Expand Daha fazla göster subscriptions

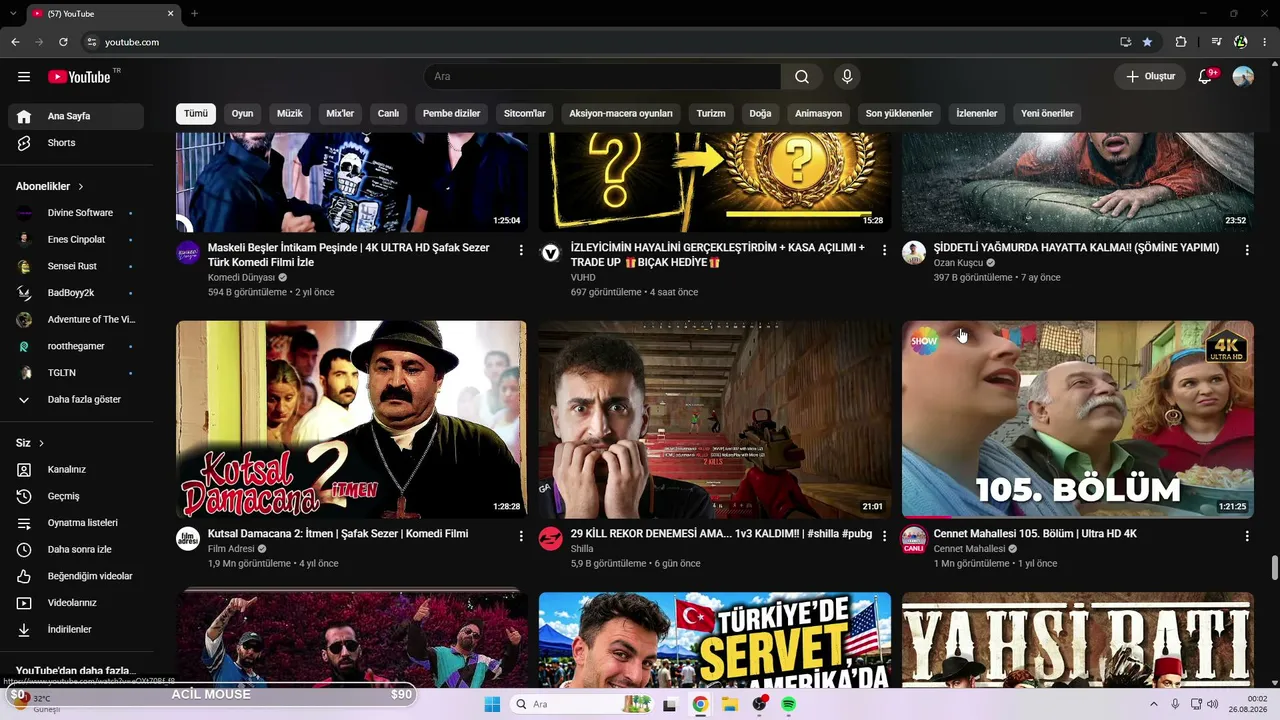76,399
